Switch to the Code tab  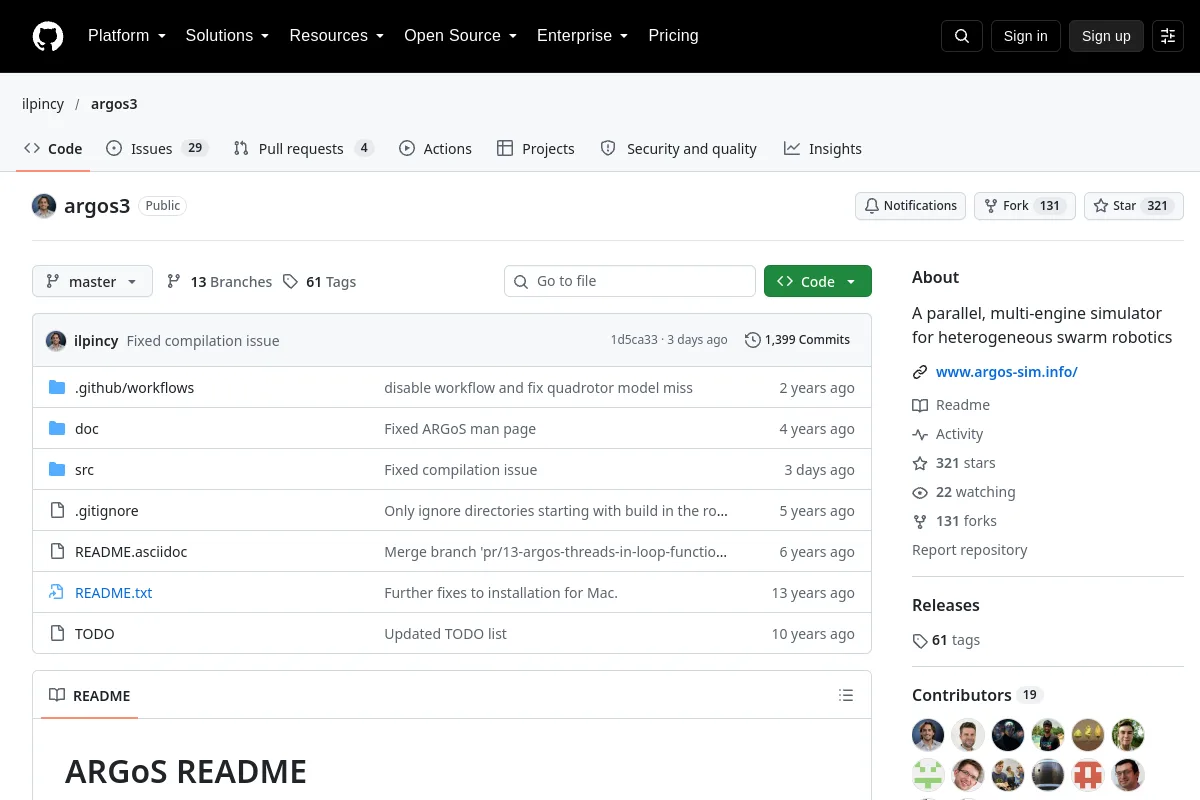coord(53,149)
